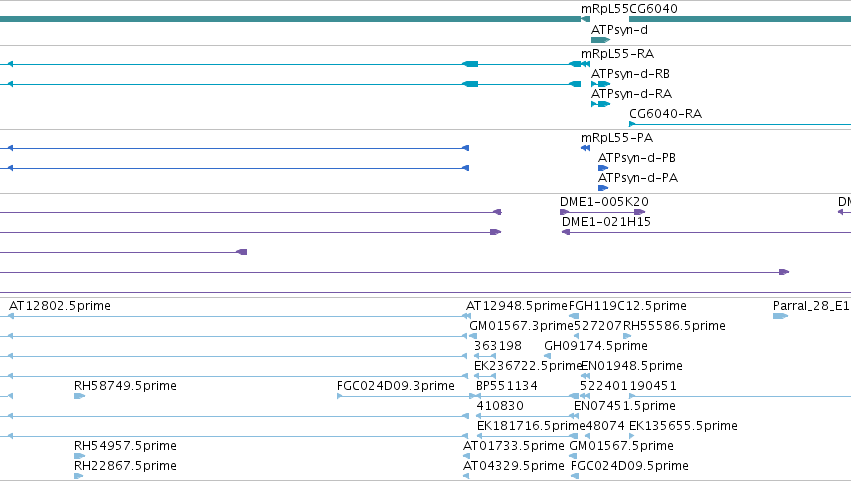The image size is (851, 481).
Task: Select the EK236722.5prime EST label
Action: click(x=528, y=366)
